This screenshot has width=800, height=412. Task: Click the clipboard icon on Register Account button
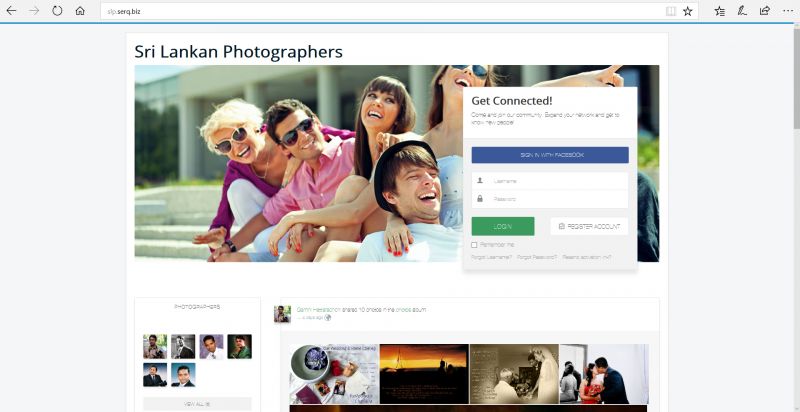click(x=562, y=226)
